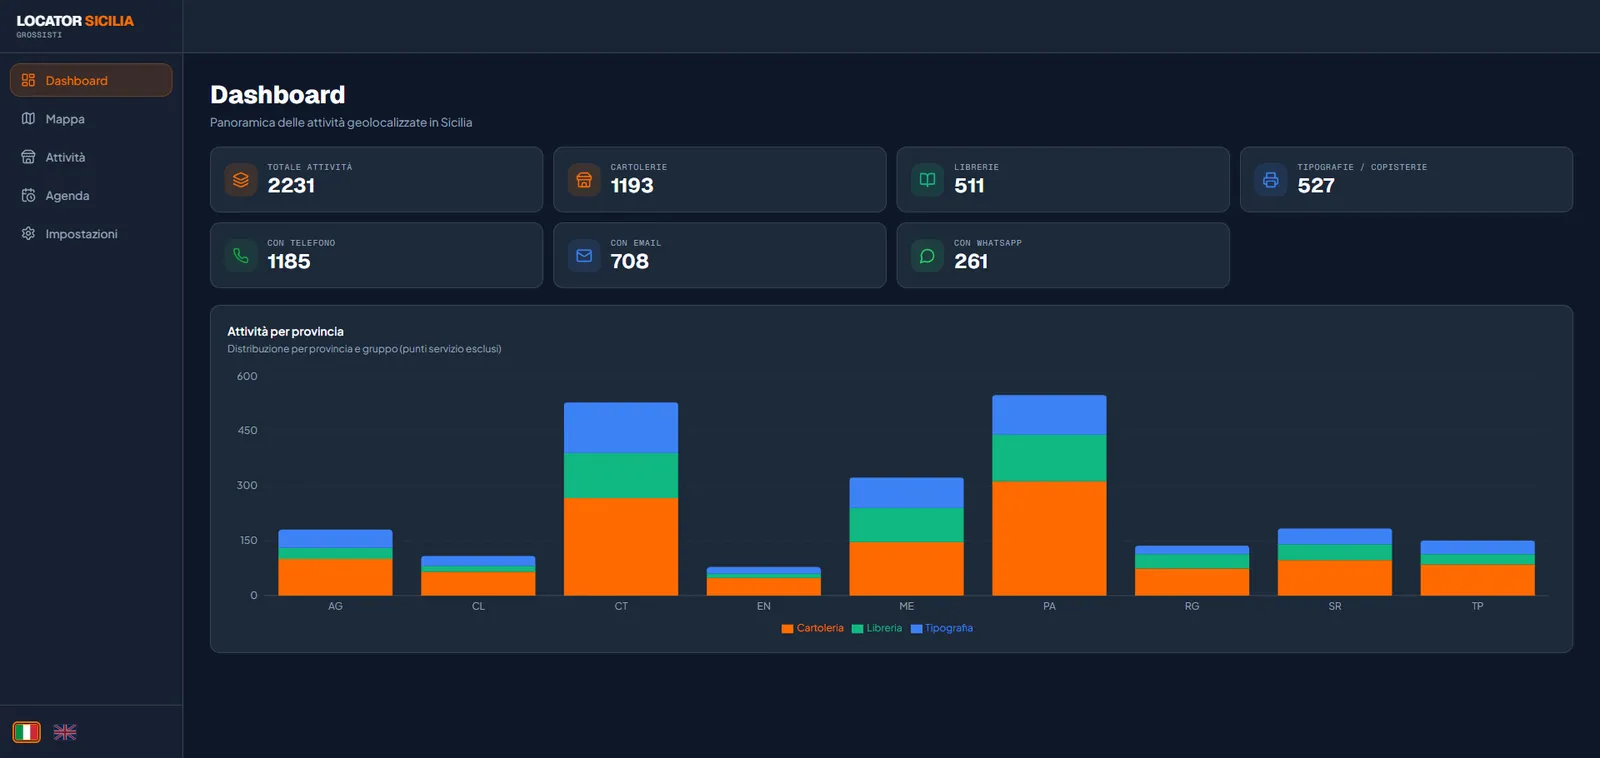Click the blue Tipografia legend swatch
Screen dimensions: 1600x758
pyautogui.click(x=916, y=629)
